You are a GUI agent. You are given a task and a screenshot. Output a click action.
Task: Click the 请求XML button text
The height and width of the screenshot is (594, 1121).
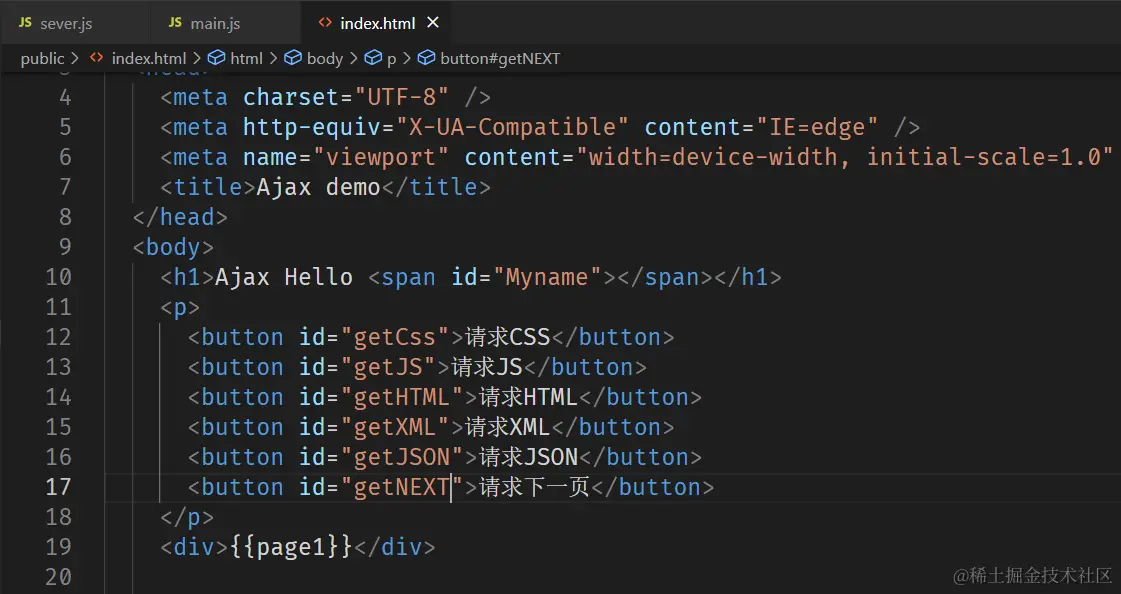[508, 427]
